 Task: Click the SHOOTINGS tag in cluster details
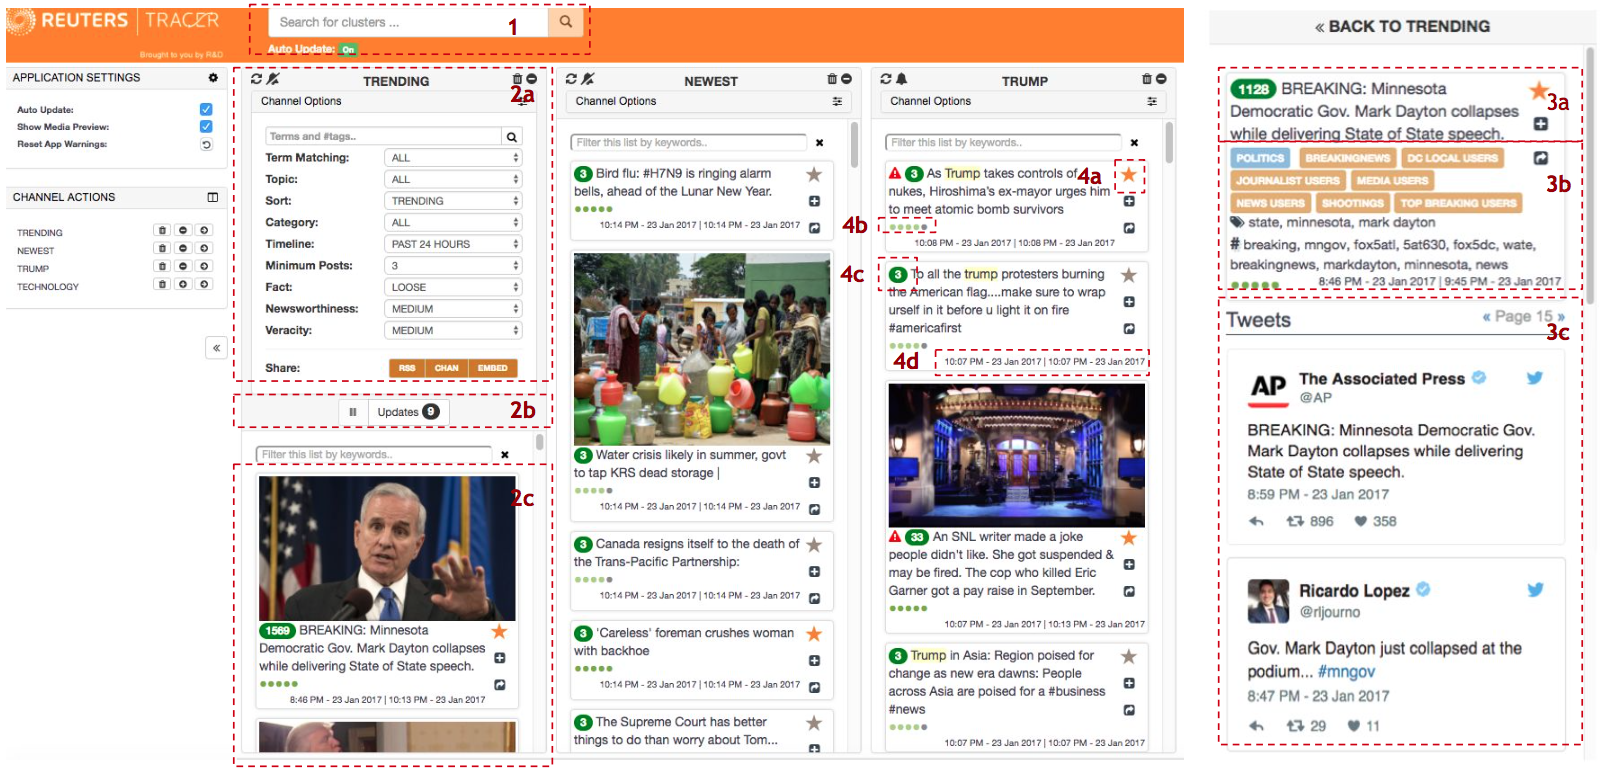pyautogui.click(x=1353, y=203)
